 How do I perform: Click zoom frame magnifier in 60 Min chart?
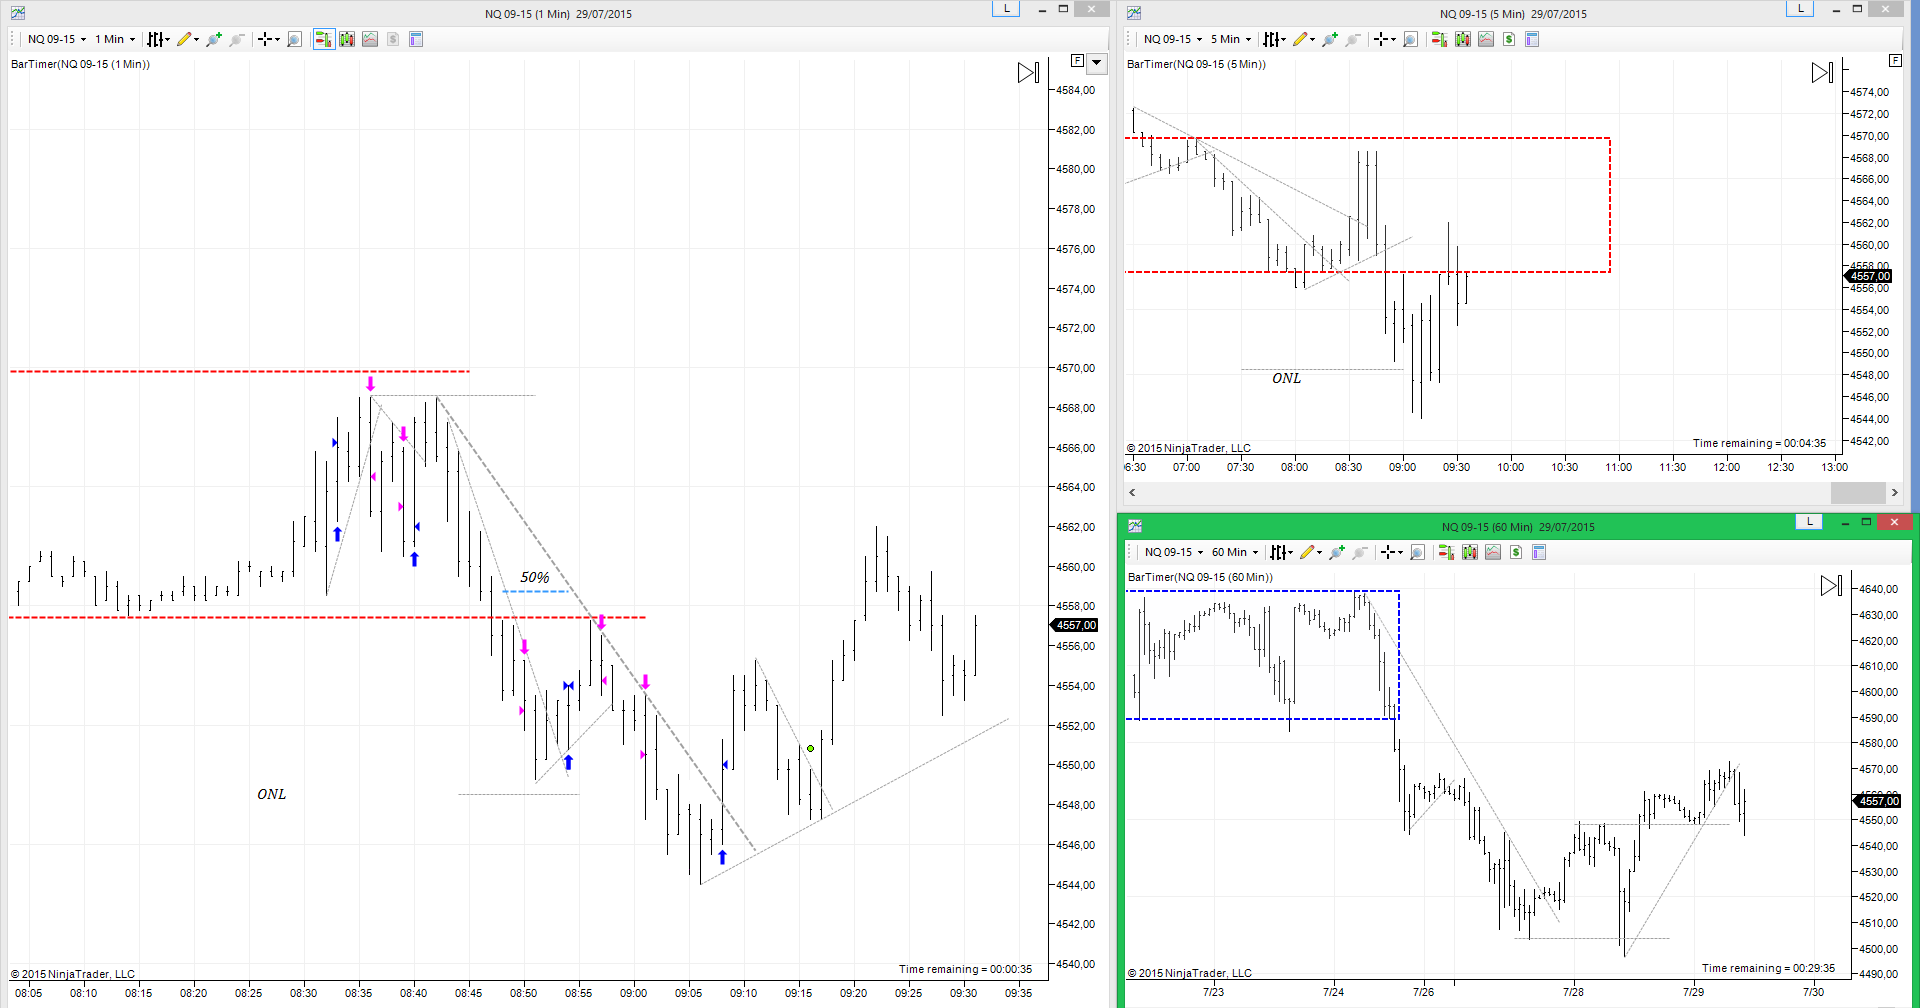tap(1417, 552)
